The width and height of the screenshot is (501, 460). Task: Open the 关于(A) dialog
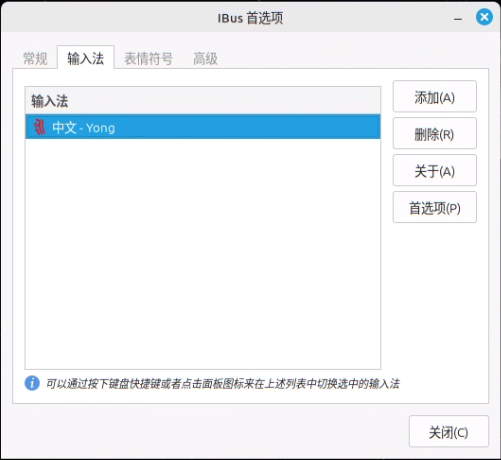(434, 170)
